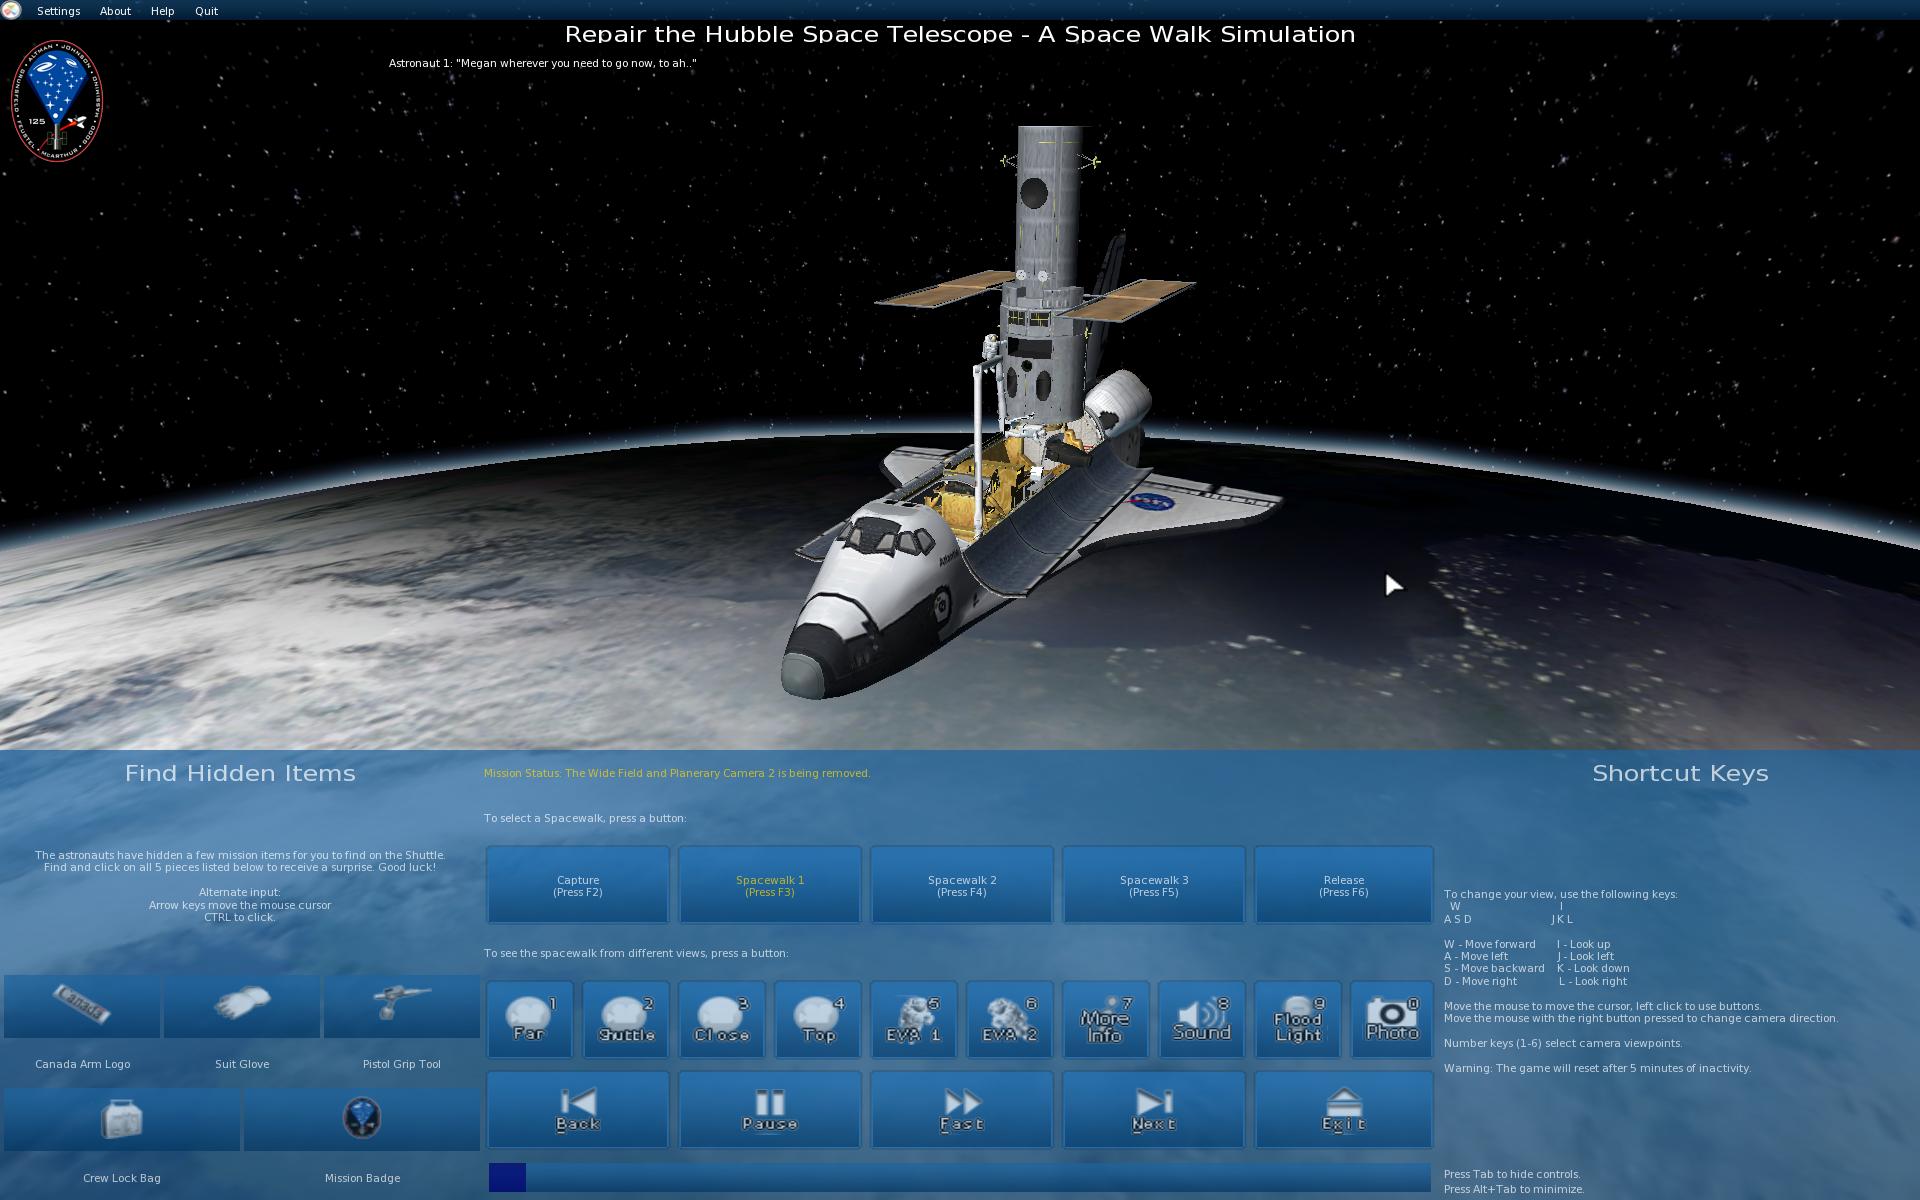The width and height of the screenshot is (1920, 1200).
Task: Click the astronaut on the robotic arm
Action: 991,350
